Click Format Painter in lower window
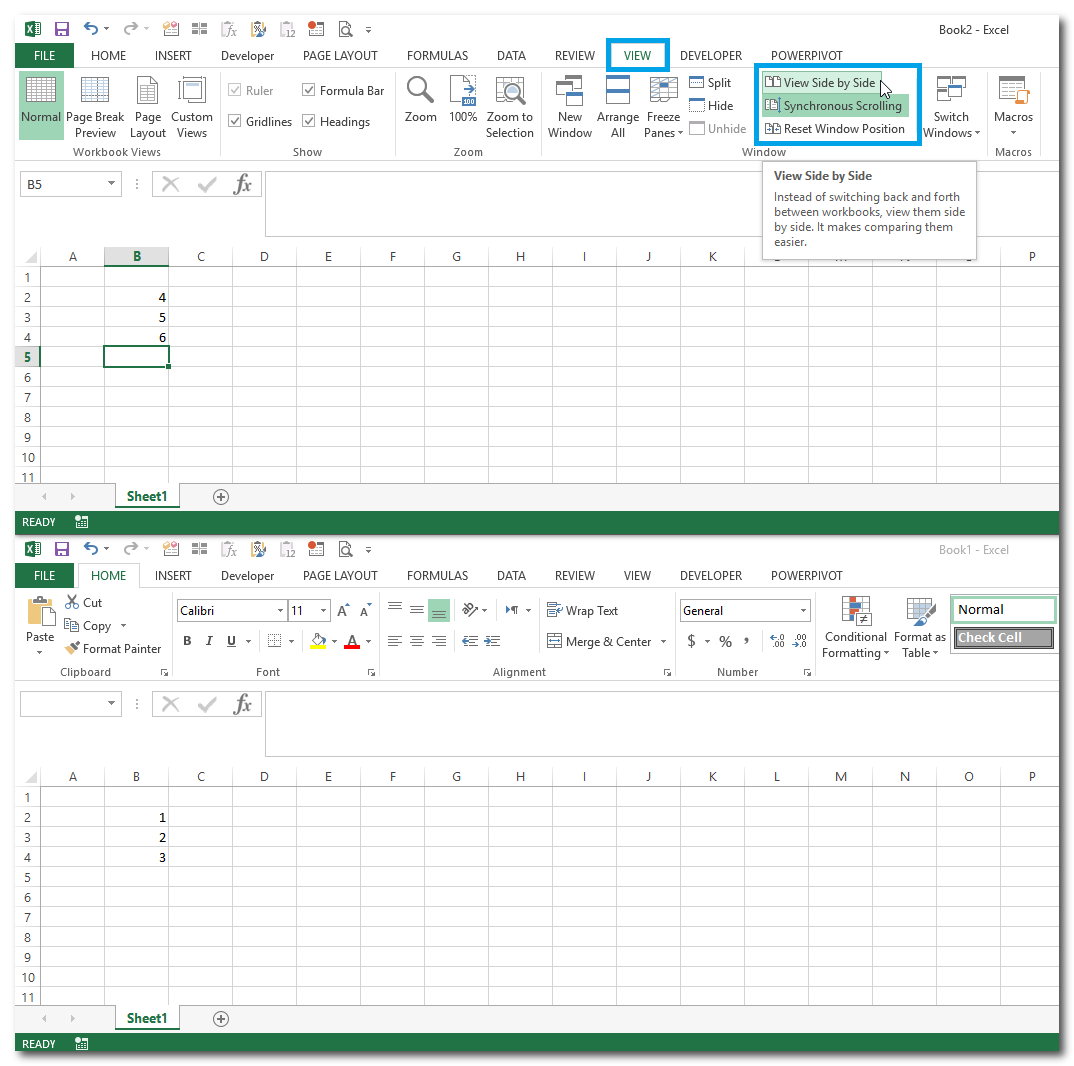Screen dimensions: 1074x1066 tap(112, 649)
